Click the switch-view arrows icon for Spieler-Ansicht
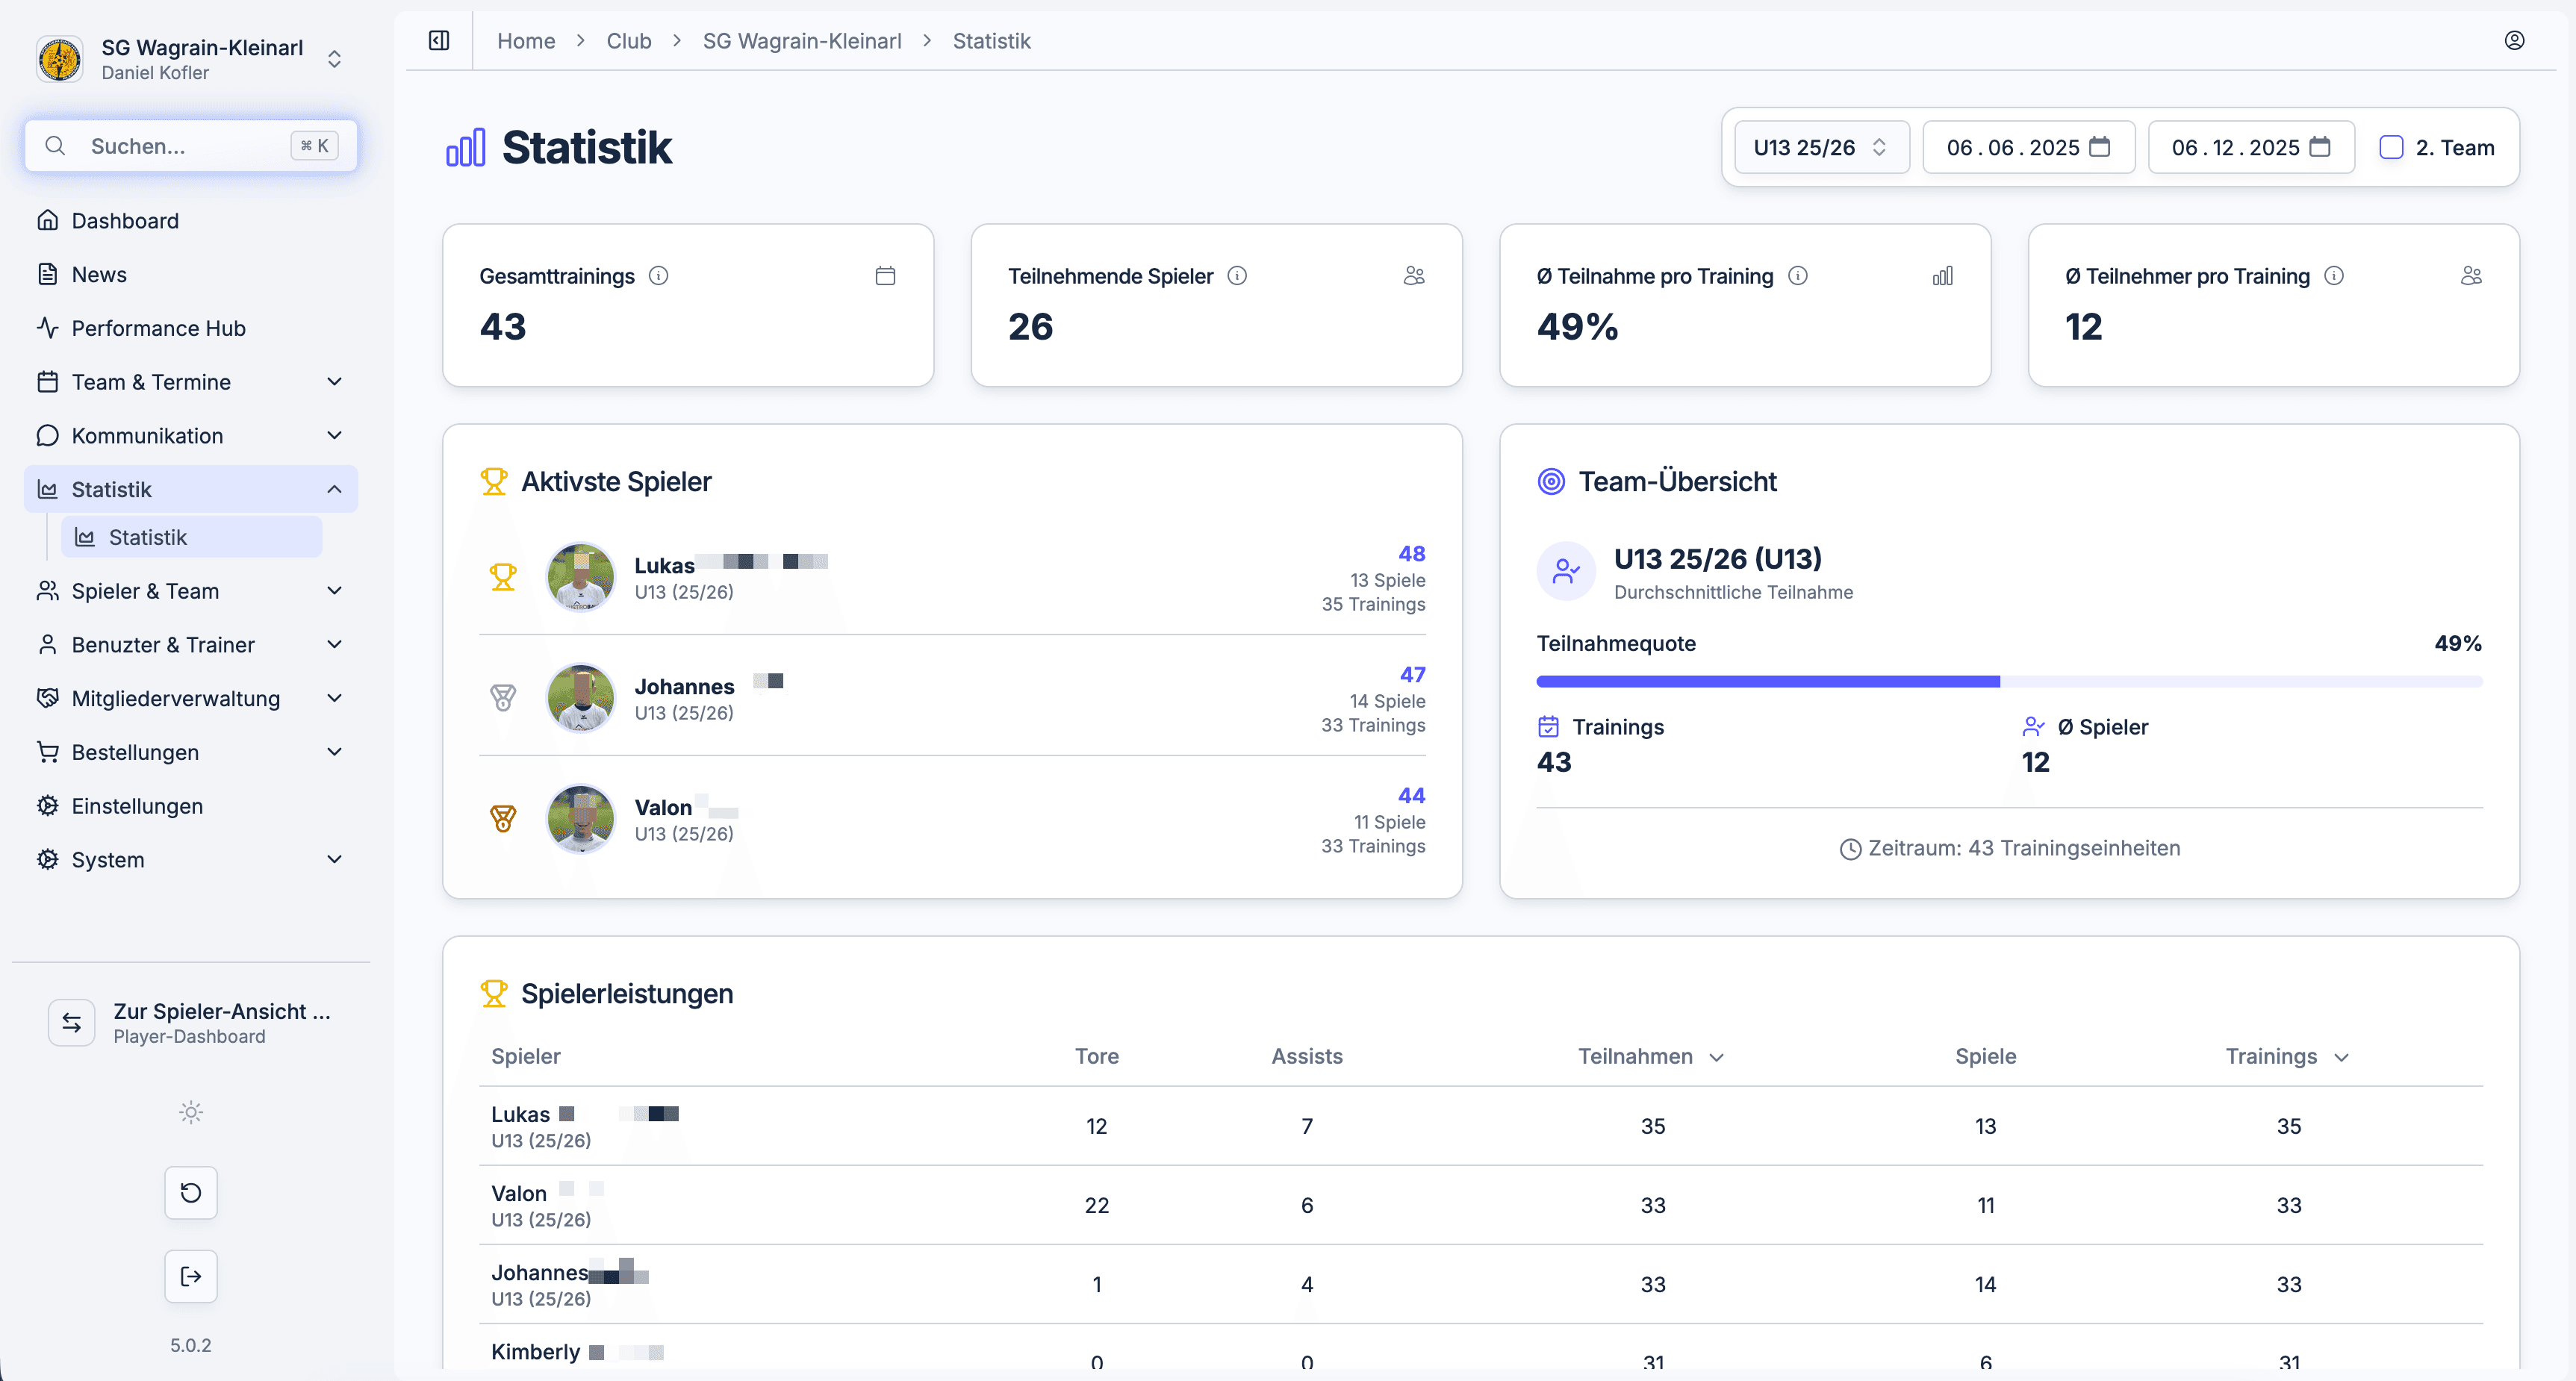The height and width of the screenshot is (1381, 2576). [x=72, y=1023]
